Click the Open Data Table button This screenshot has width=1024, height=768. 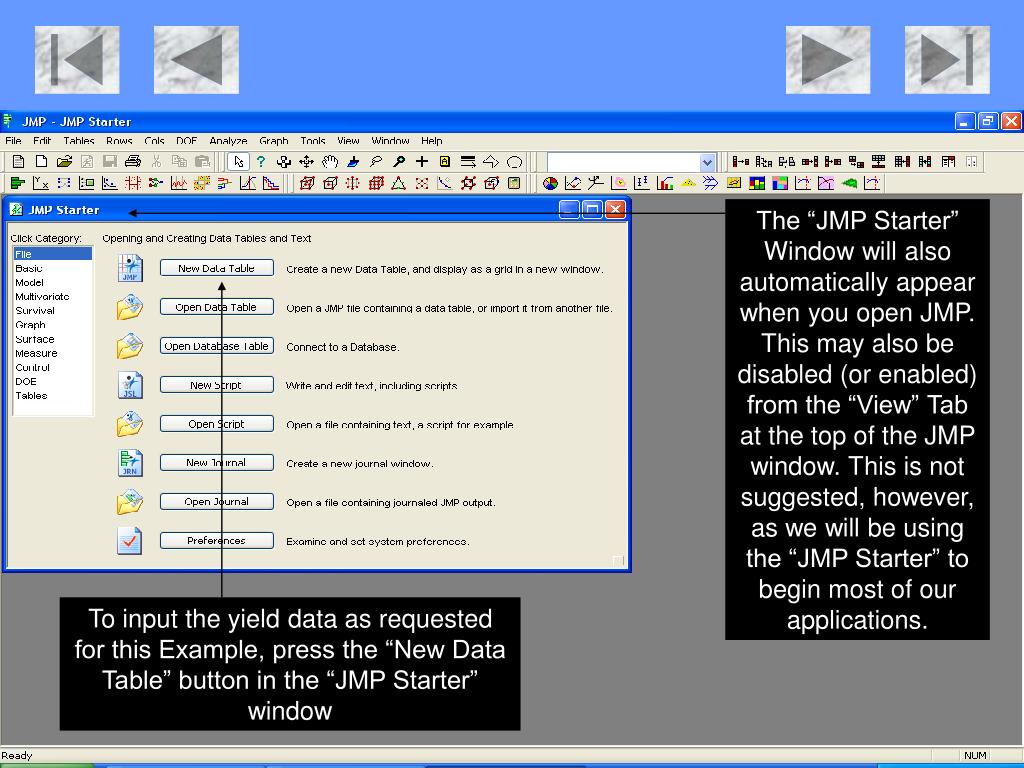coord(216,307)
